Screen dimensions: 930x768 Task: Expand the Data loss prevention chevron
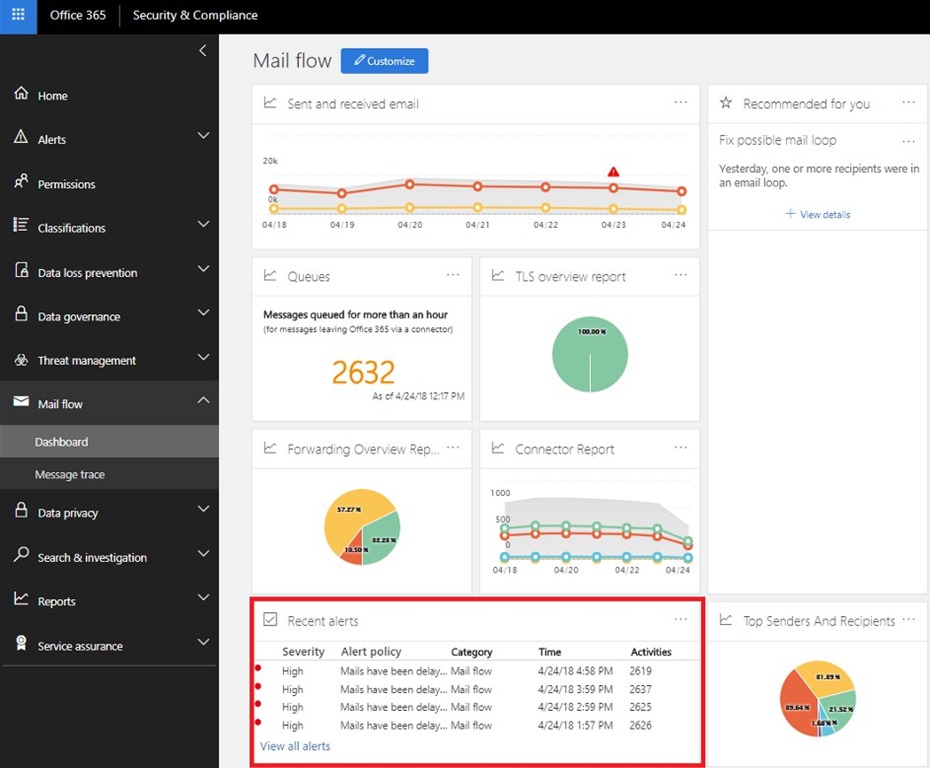point(203,269)
